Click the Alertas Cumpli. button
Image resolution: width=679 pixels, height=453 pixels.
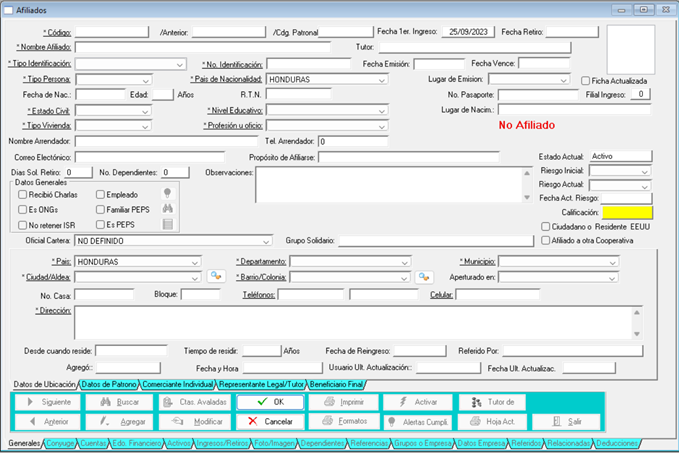(418, 421)
